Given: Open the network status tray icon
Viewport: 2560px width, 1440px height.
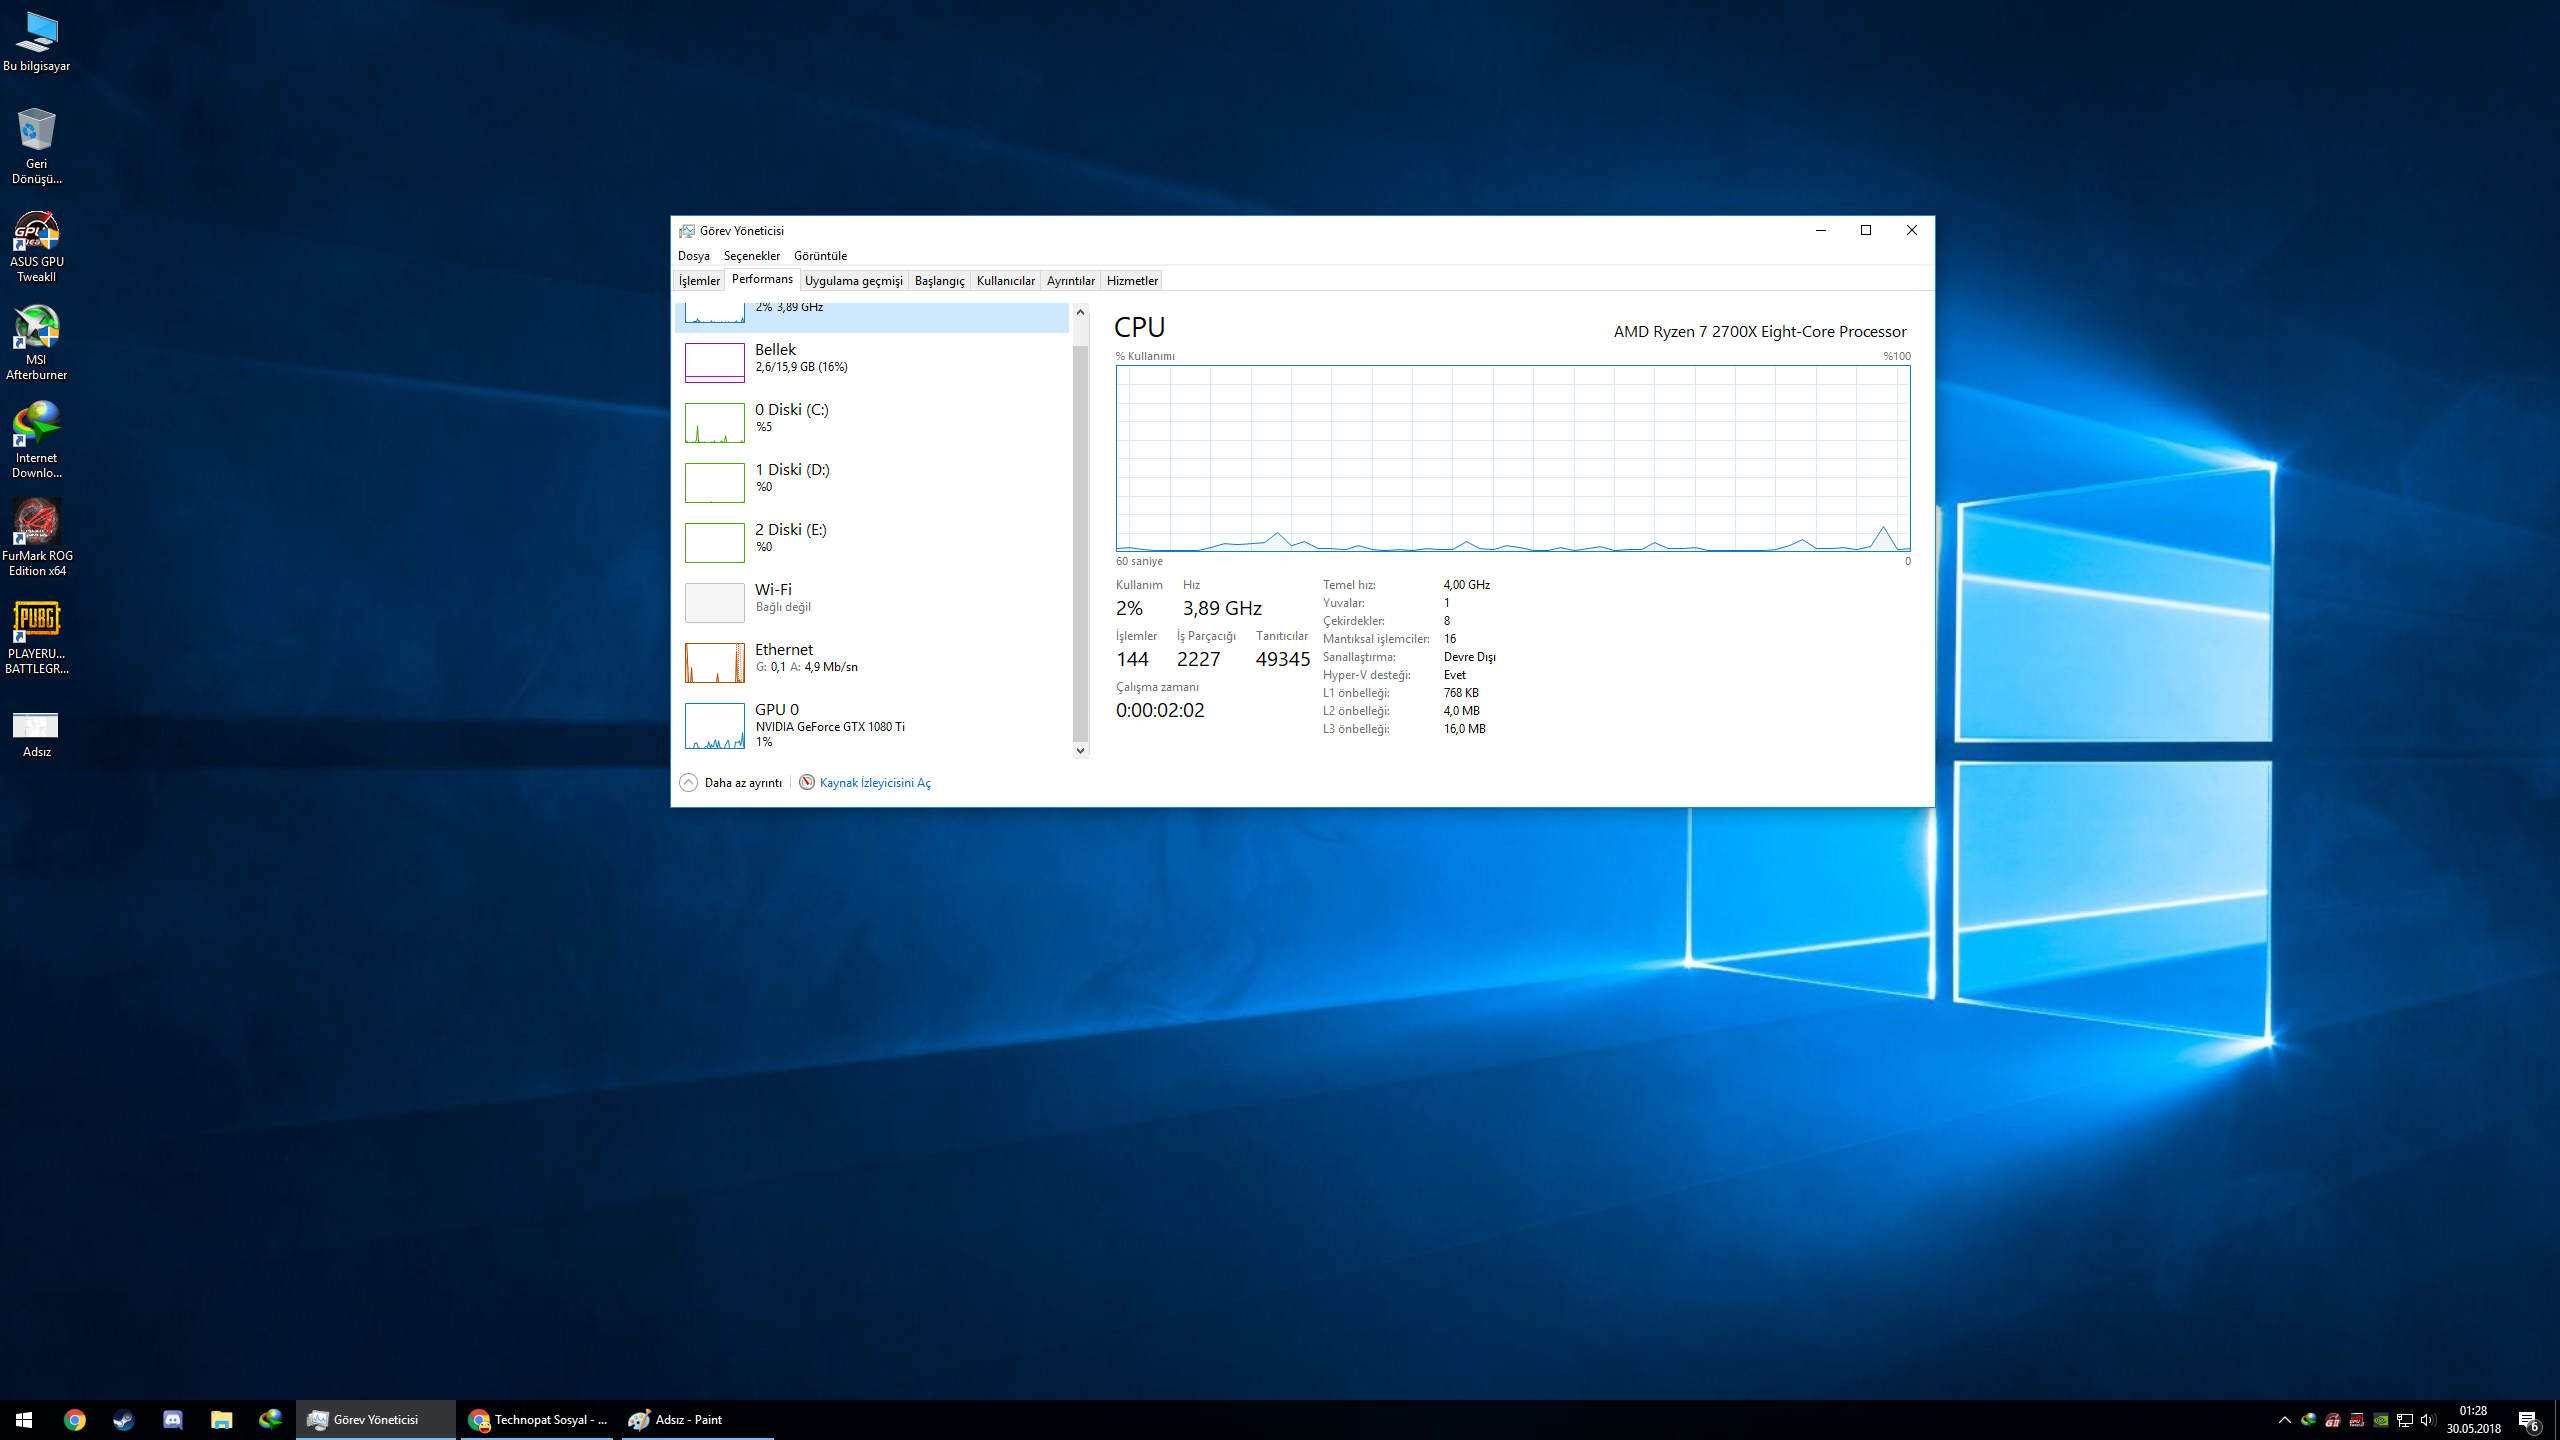Looking at the screenshot, I should tap(2405, 1420).
